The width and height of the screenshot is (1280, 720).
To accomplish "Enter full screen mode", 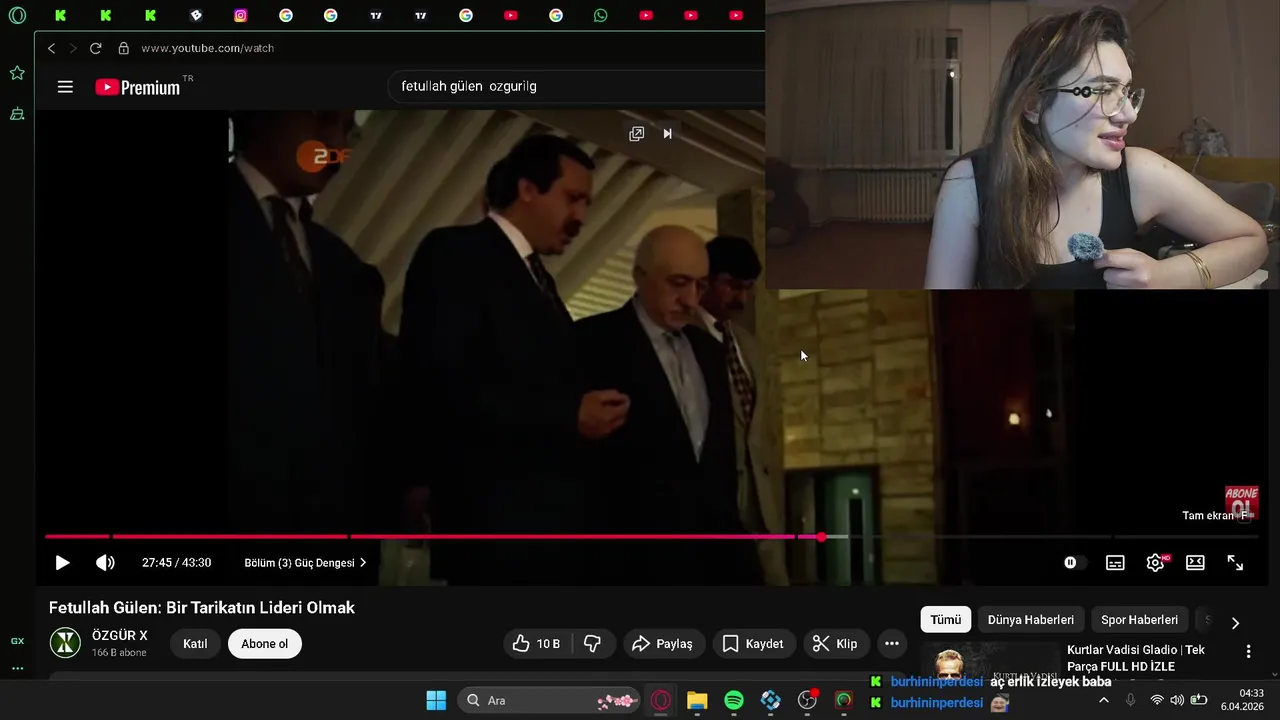I will [x=1235, y=563].
